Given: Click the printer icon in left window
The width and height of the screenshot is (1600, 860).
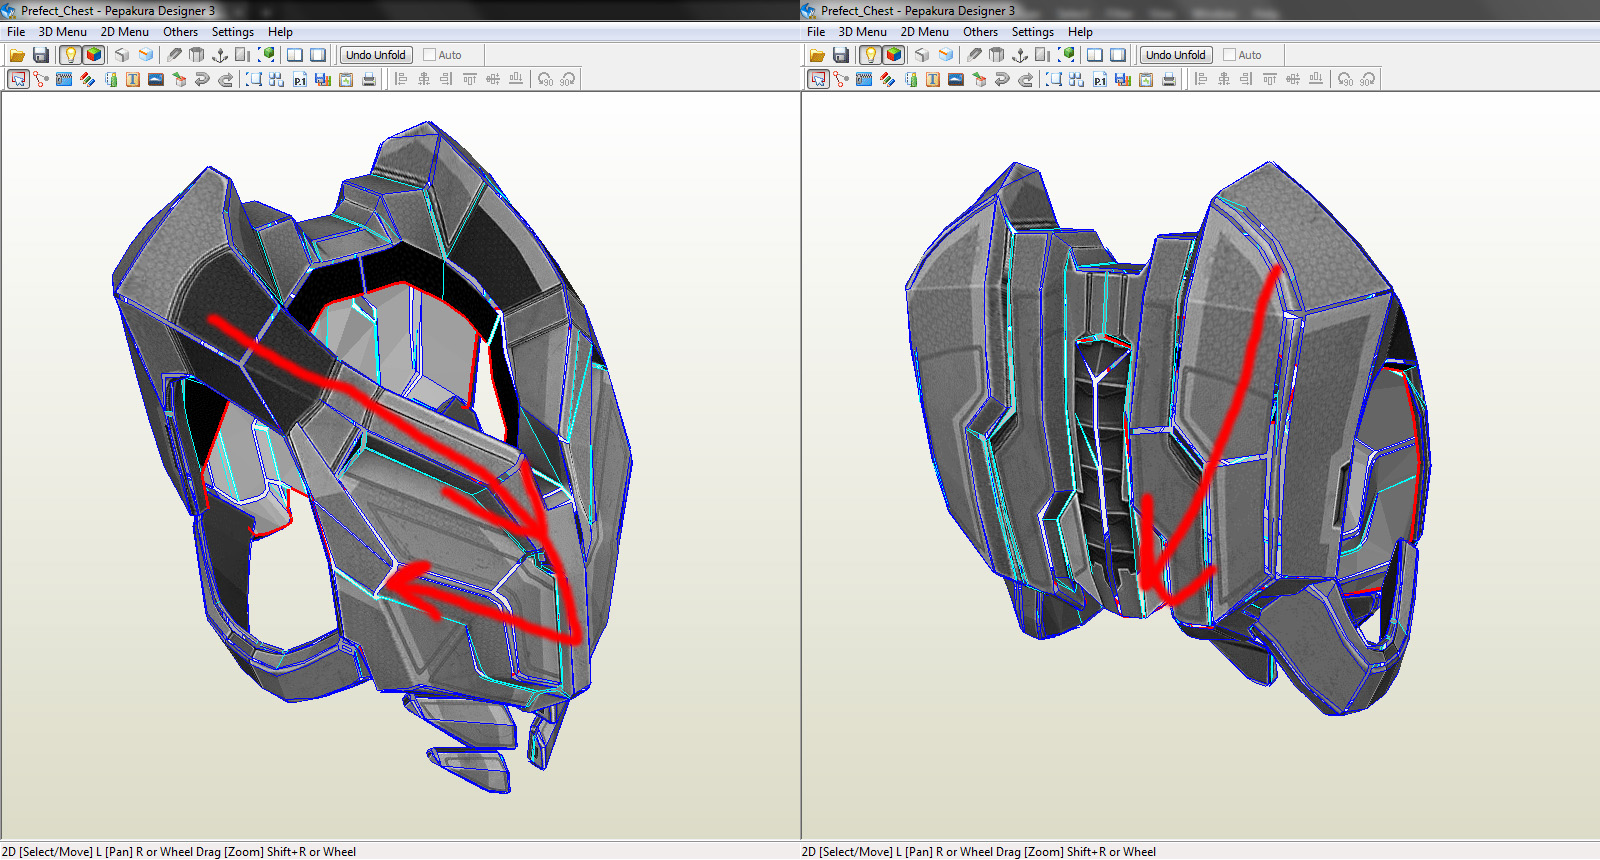Looking at the screenshot, I should pos(369,80).
